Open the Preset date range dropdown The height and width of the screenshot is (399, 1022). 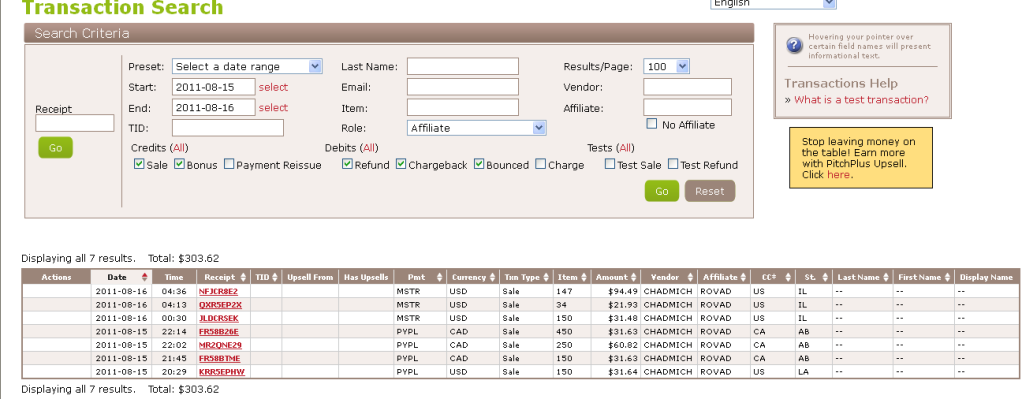[247, 66]
